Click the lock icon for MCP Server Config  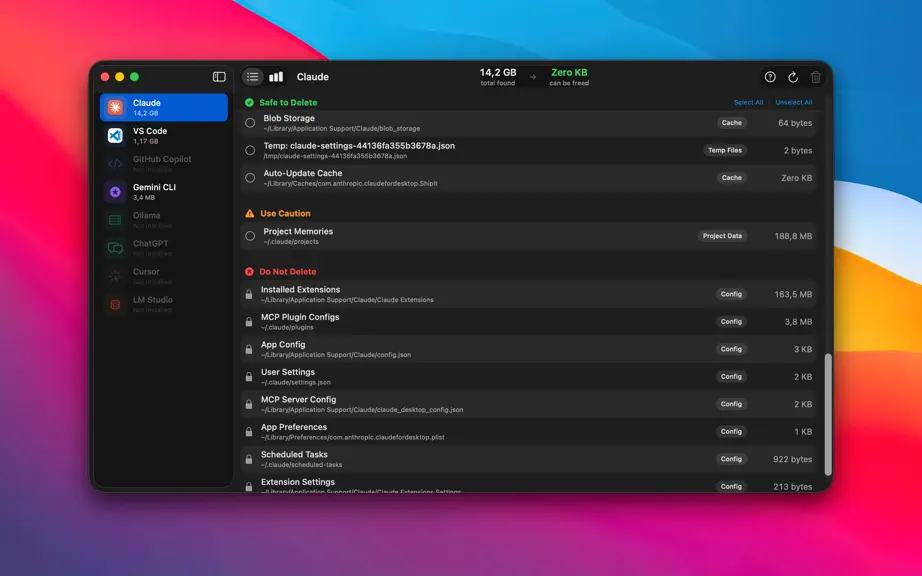coord(249,404)
